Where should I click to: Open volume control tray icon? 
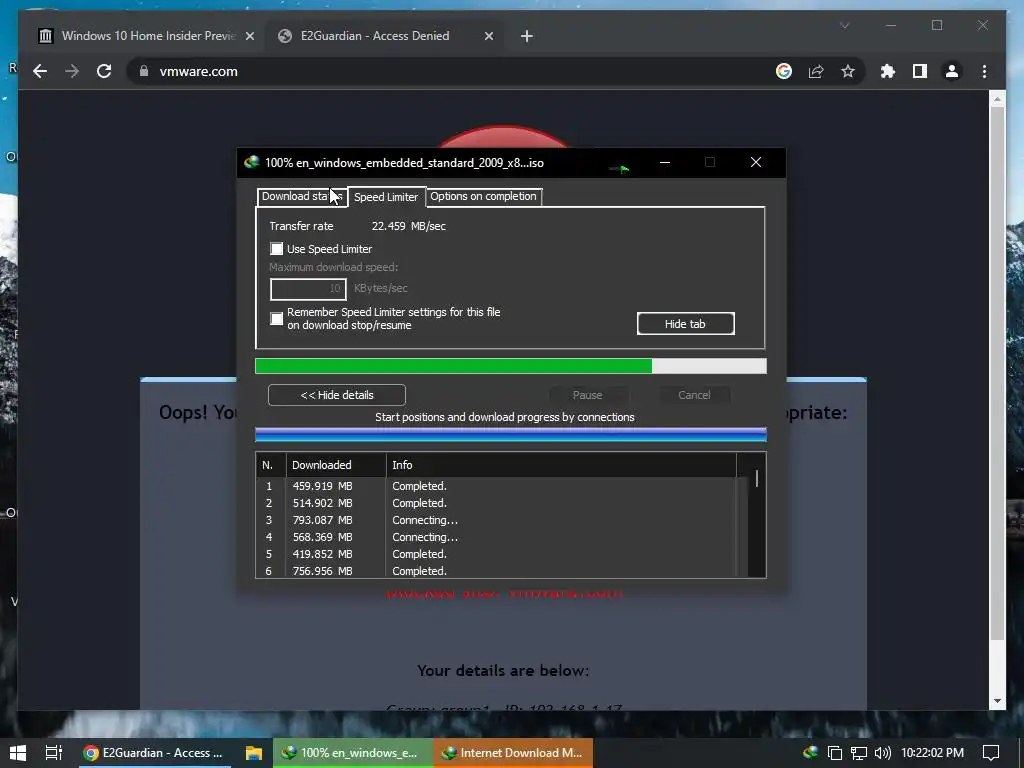(883, 753)
